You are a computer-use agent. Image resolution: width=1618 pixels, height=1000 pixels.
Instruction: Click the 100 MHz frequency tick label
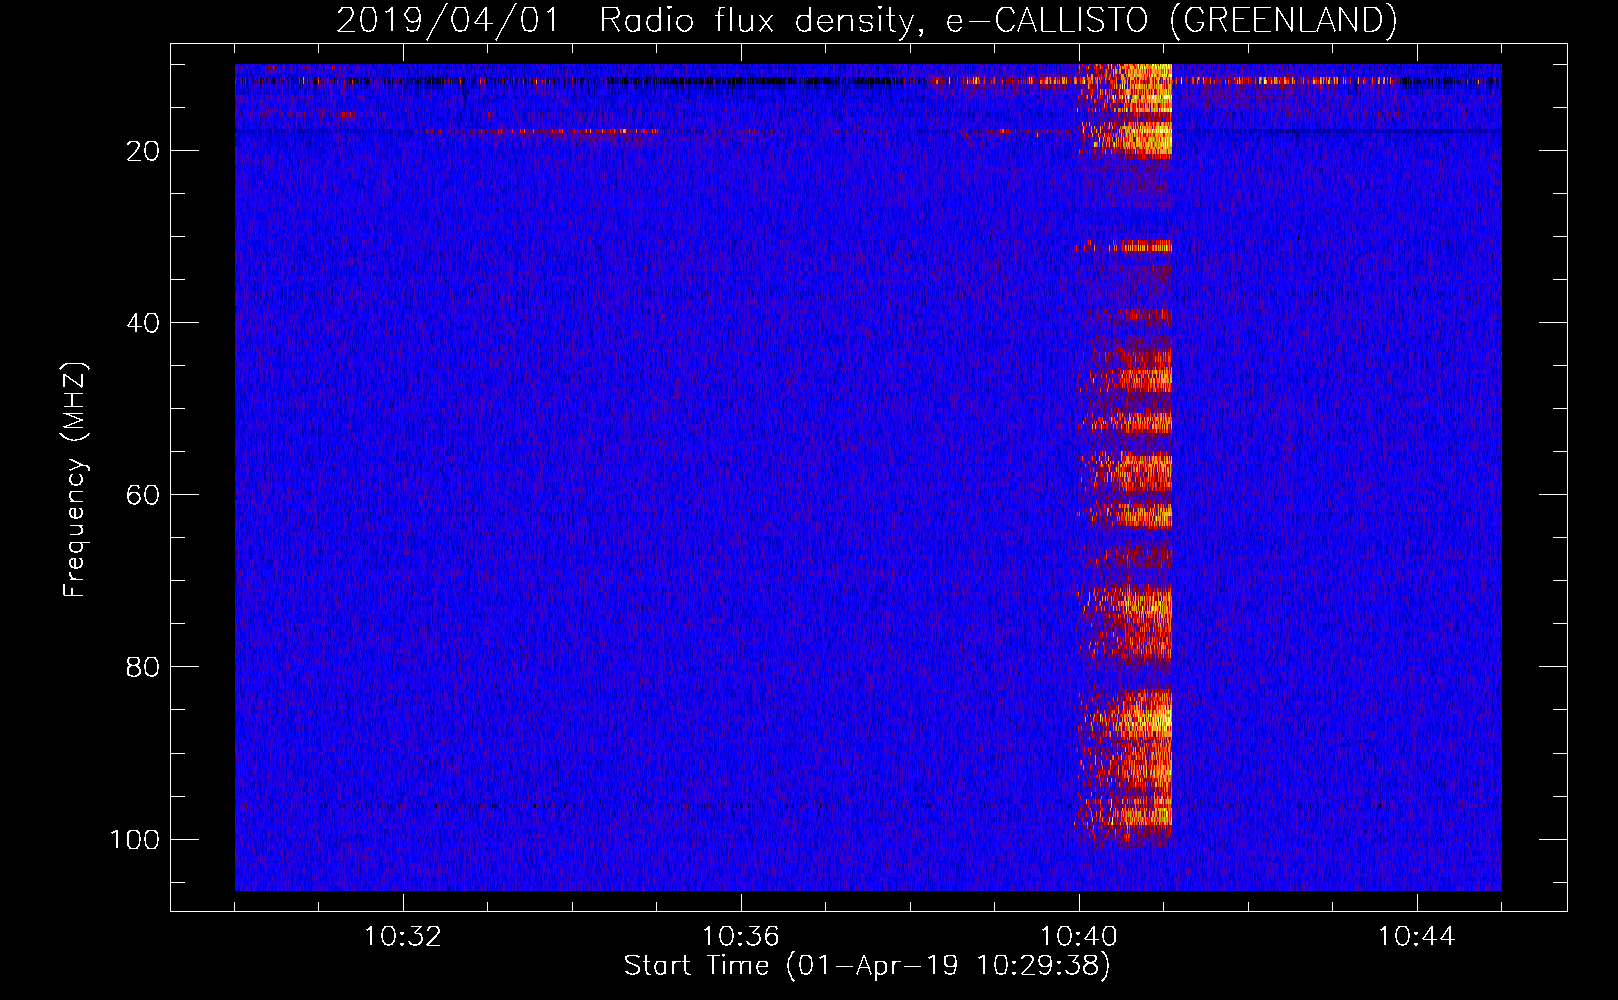pos(135,839)
